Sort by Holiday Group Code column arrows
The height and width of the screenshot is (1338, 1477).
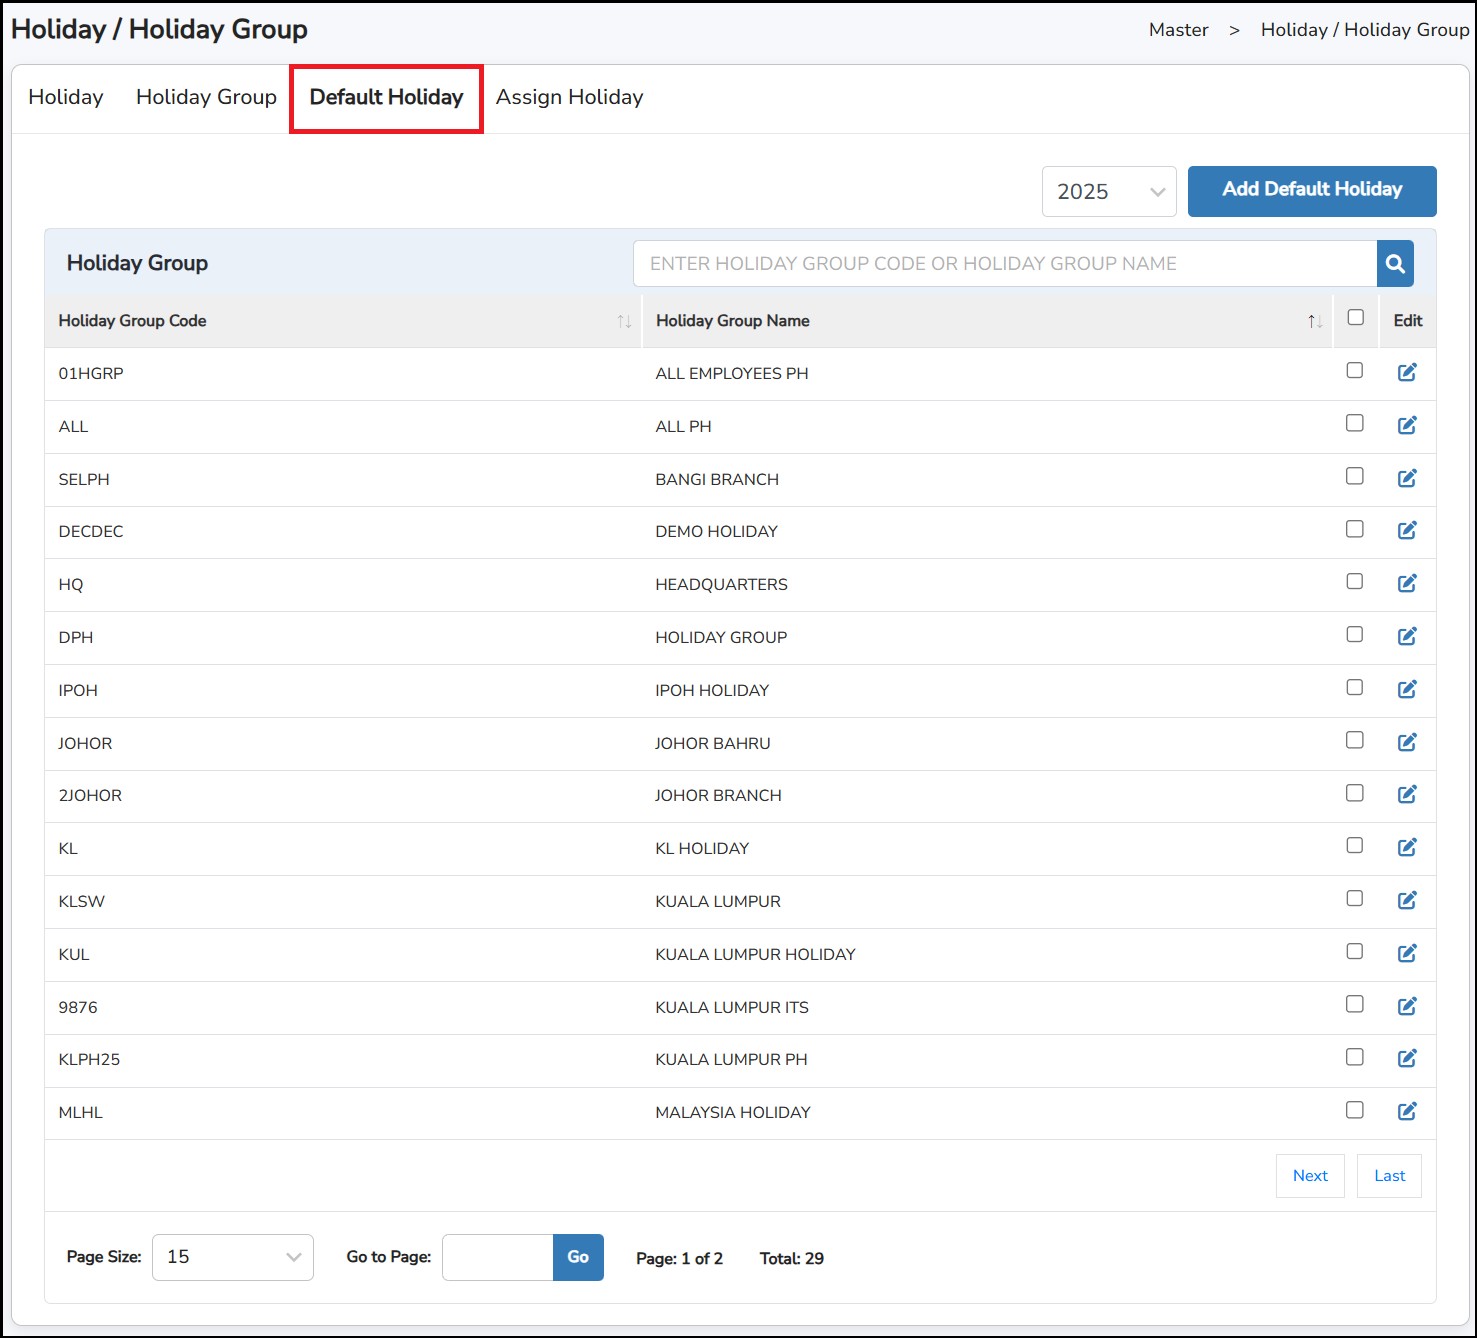(624, 321)
